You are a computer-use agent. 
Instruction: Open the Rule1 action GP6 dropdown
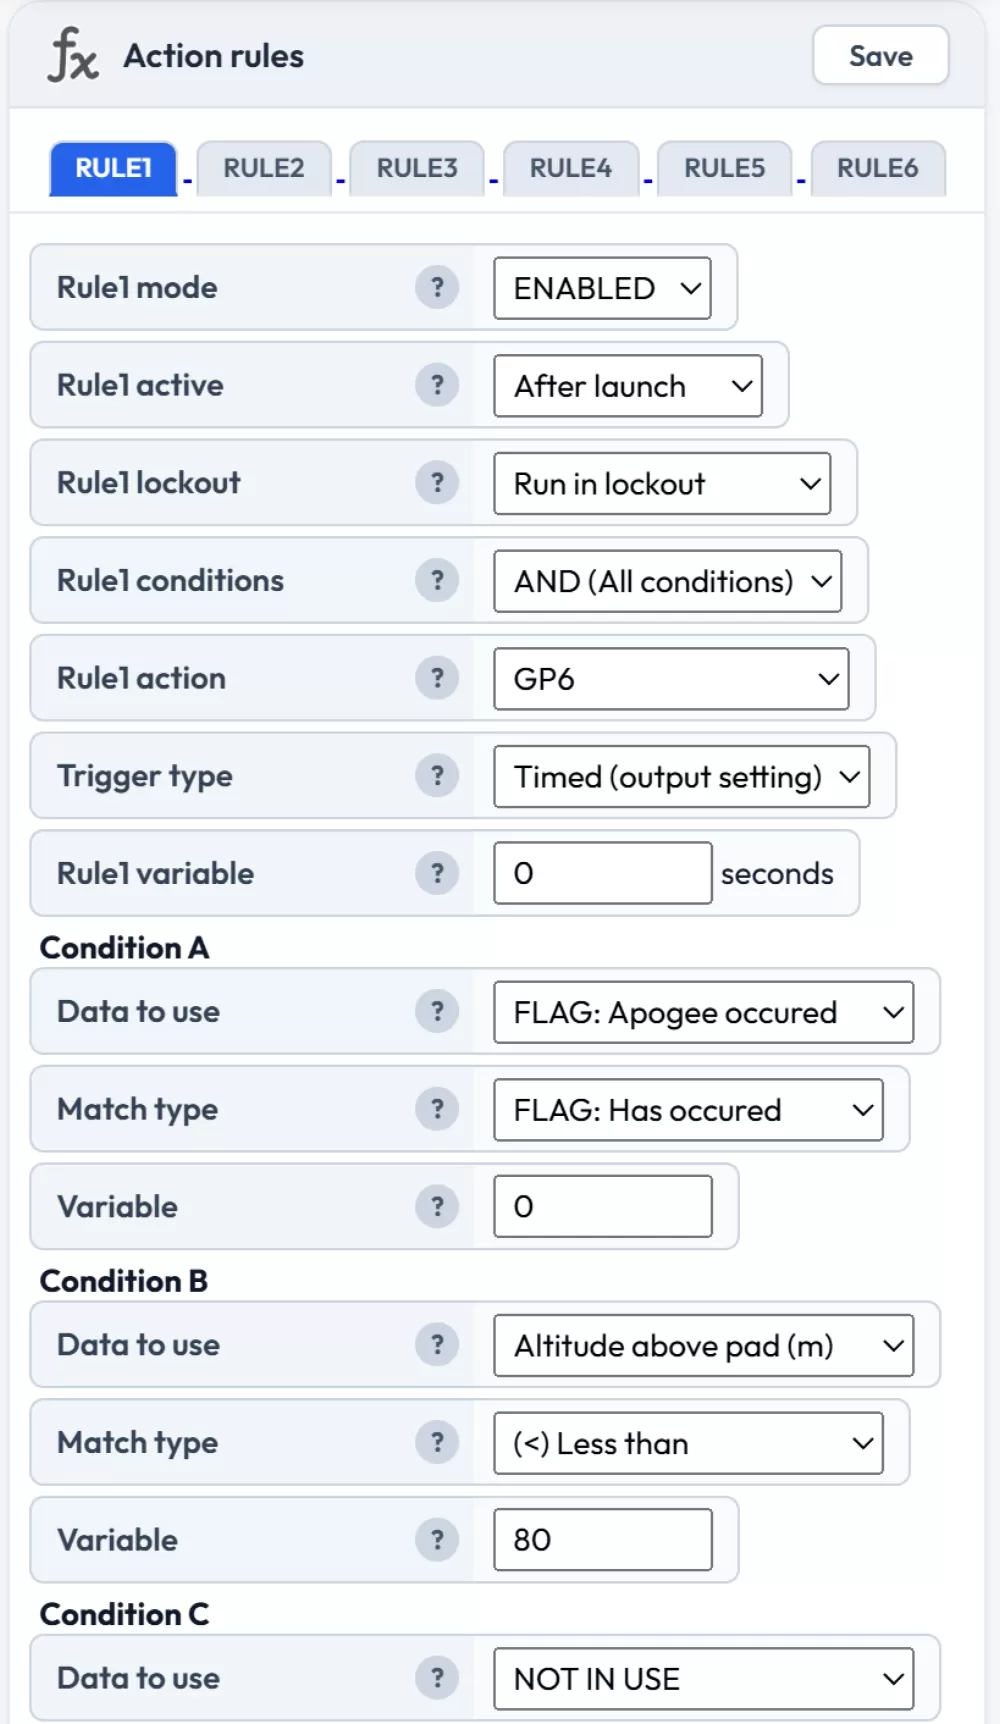[671, 679]
